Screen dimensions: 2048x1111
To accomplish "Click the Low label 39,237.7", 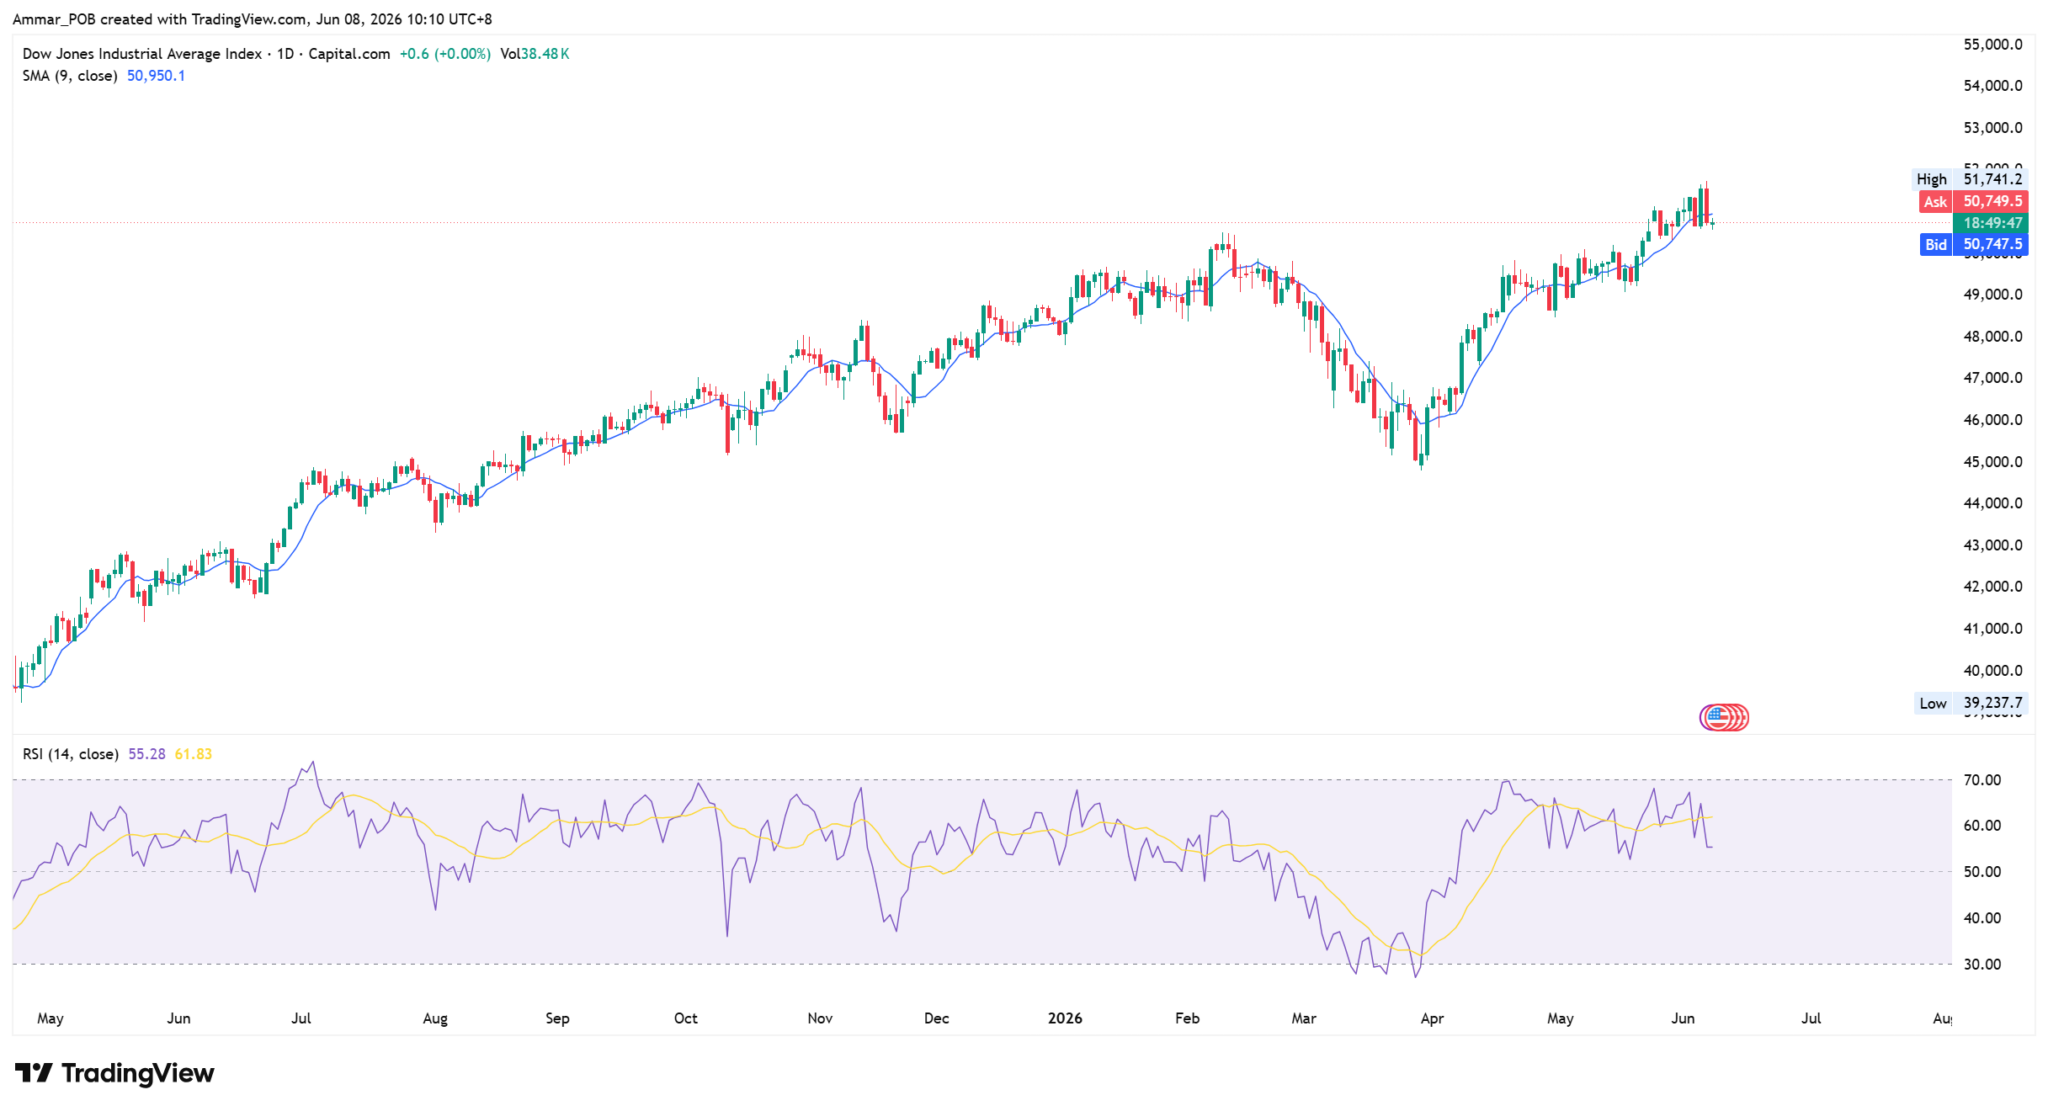I will (x=1971, y=703).
